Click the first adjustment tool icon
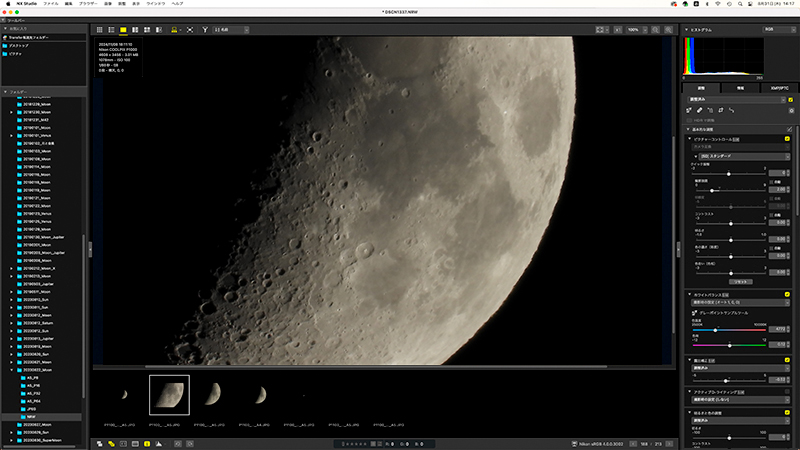The image size is (800, 450). [x=689, y=110]
